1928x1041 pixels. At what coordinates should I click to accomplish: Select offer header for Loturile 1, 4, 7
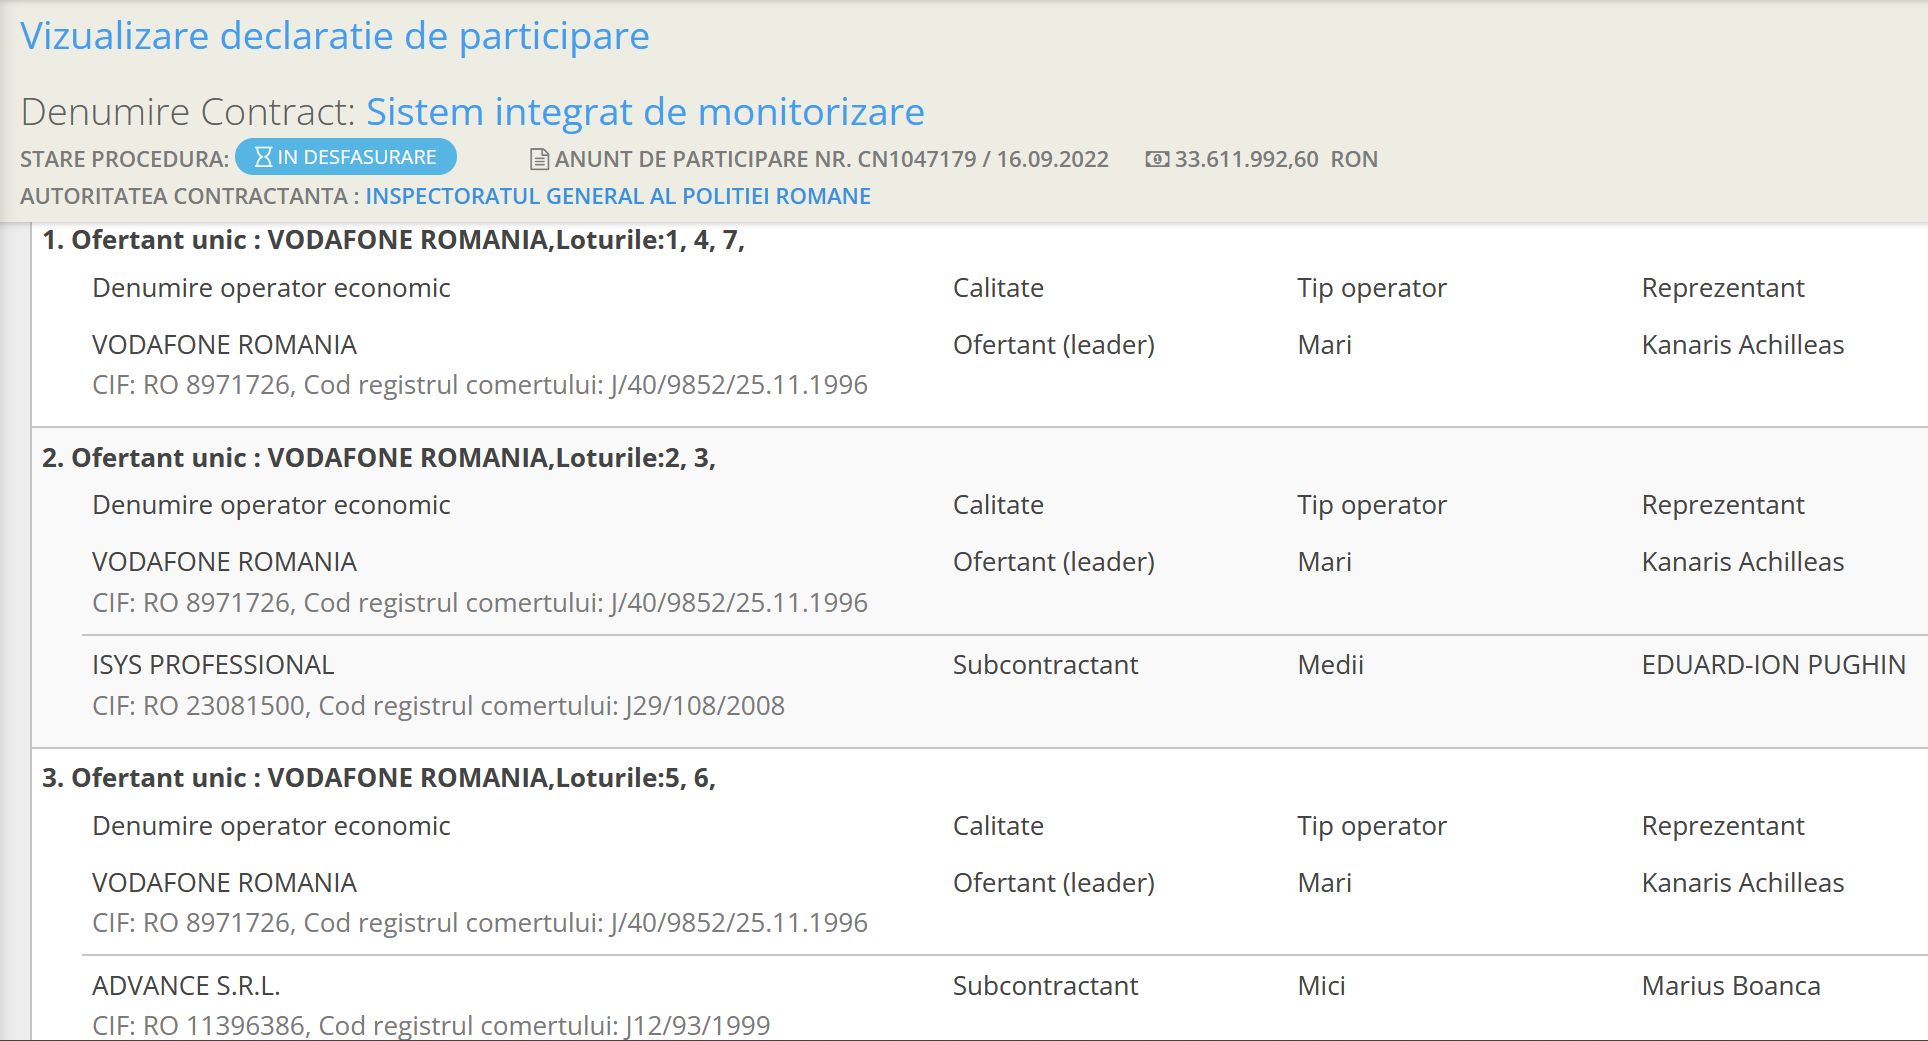[393, 240]
